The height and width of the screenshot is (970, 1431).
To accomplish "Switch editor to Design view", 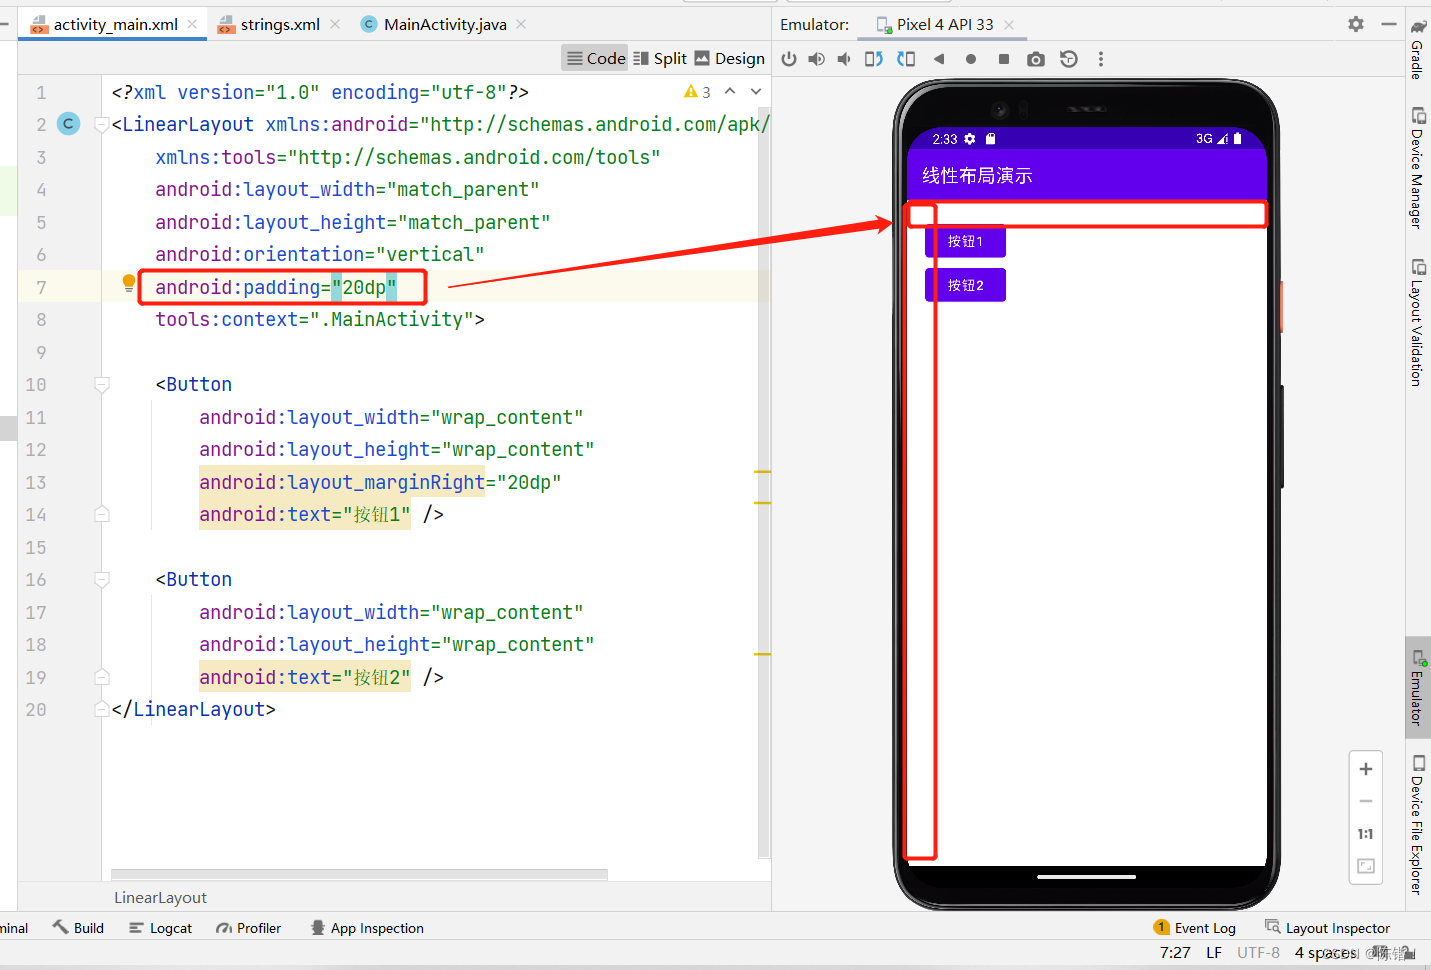I will pyautogui.click(x=730, y=58).
